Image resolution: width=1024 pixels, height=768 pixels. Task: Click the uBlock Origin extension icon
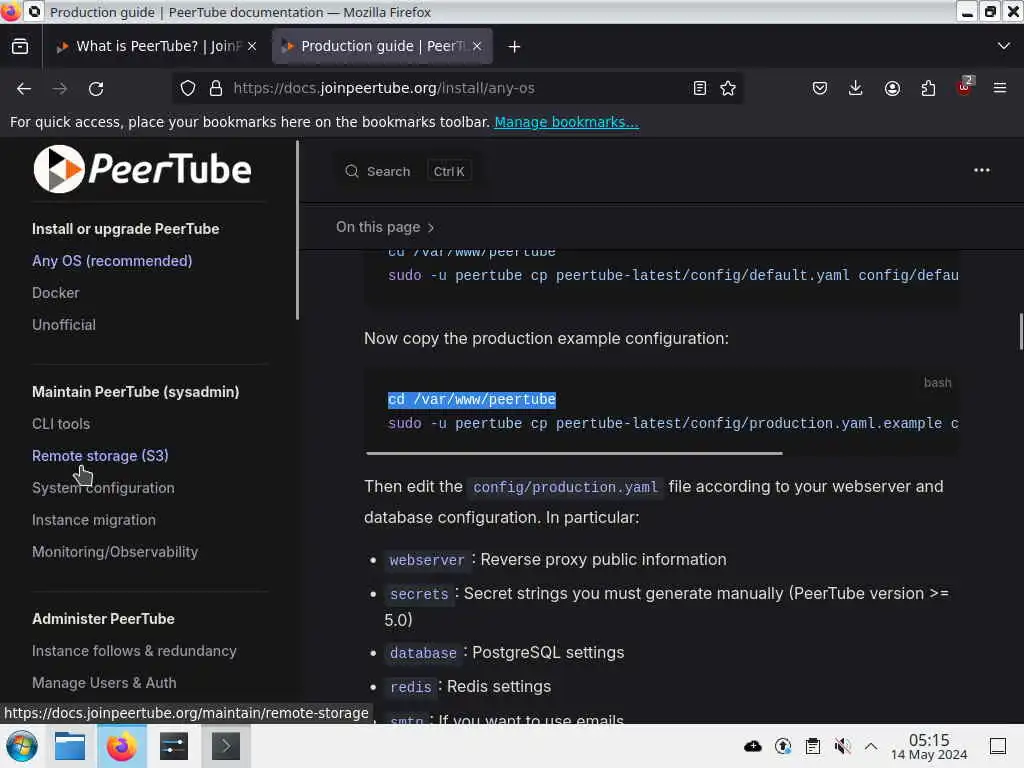(964, 87)
